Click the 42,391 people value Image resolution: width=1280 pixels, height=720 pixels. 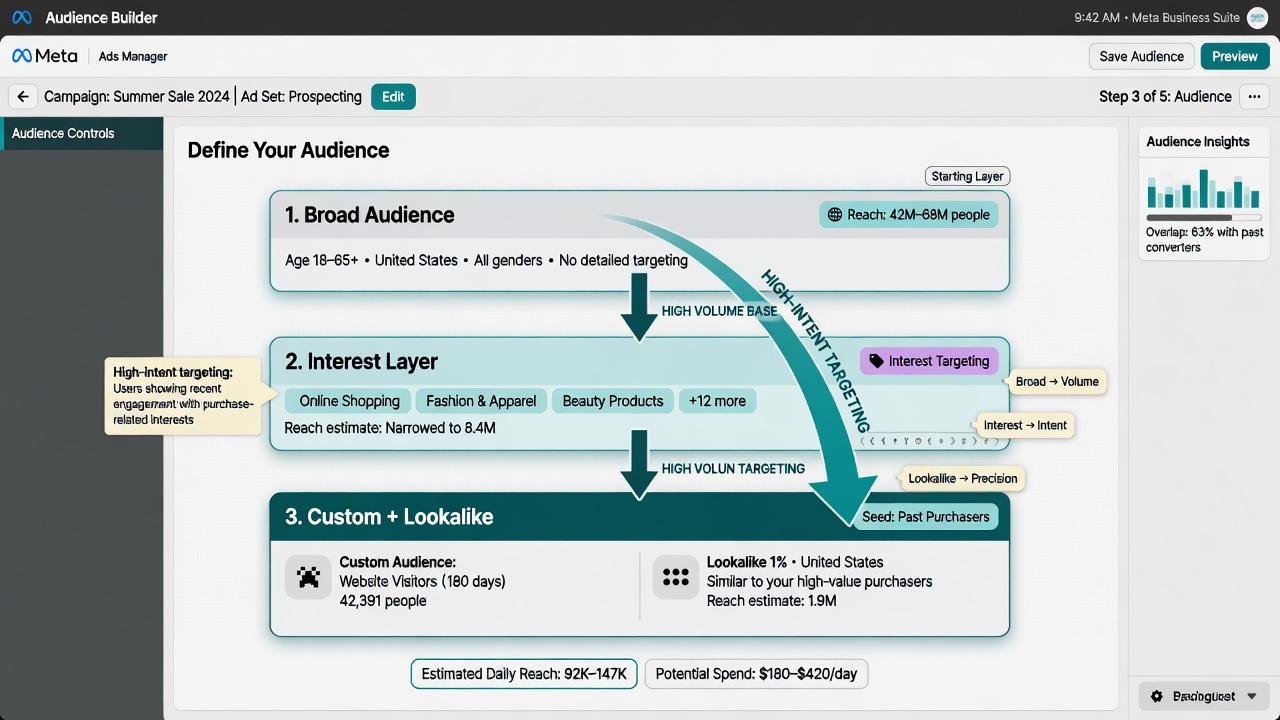(x=383, y=601)
